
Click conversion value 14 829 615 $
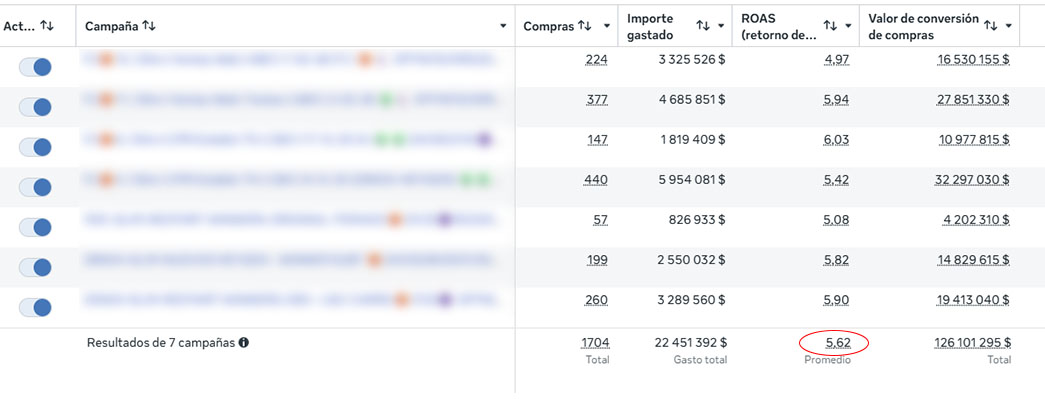point(973,260)
